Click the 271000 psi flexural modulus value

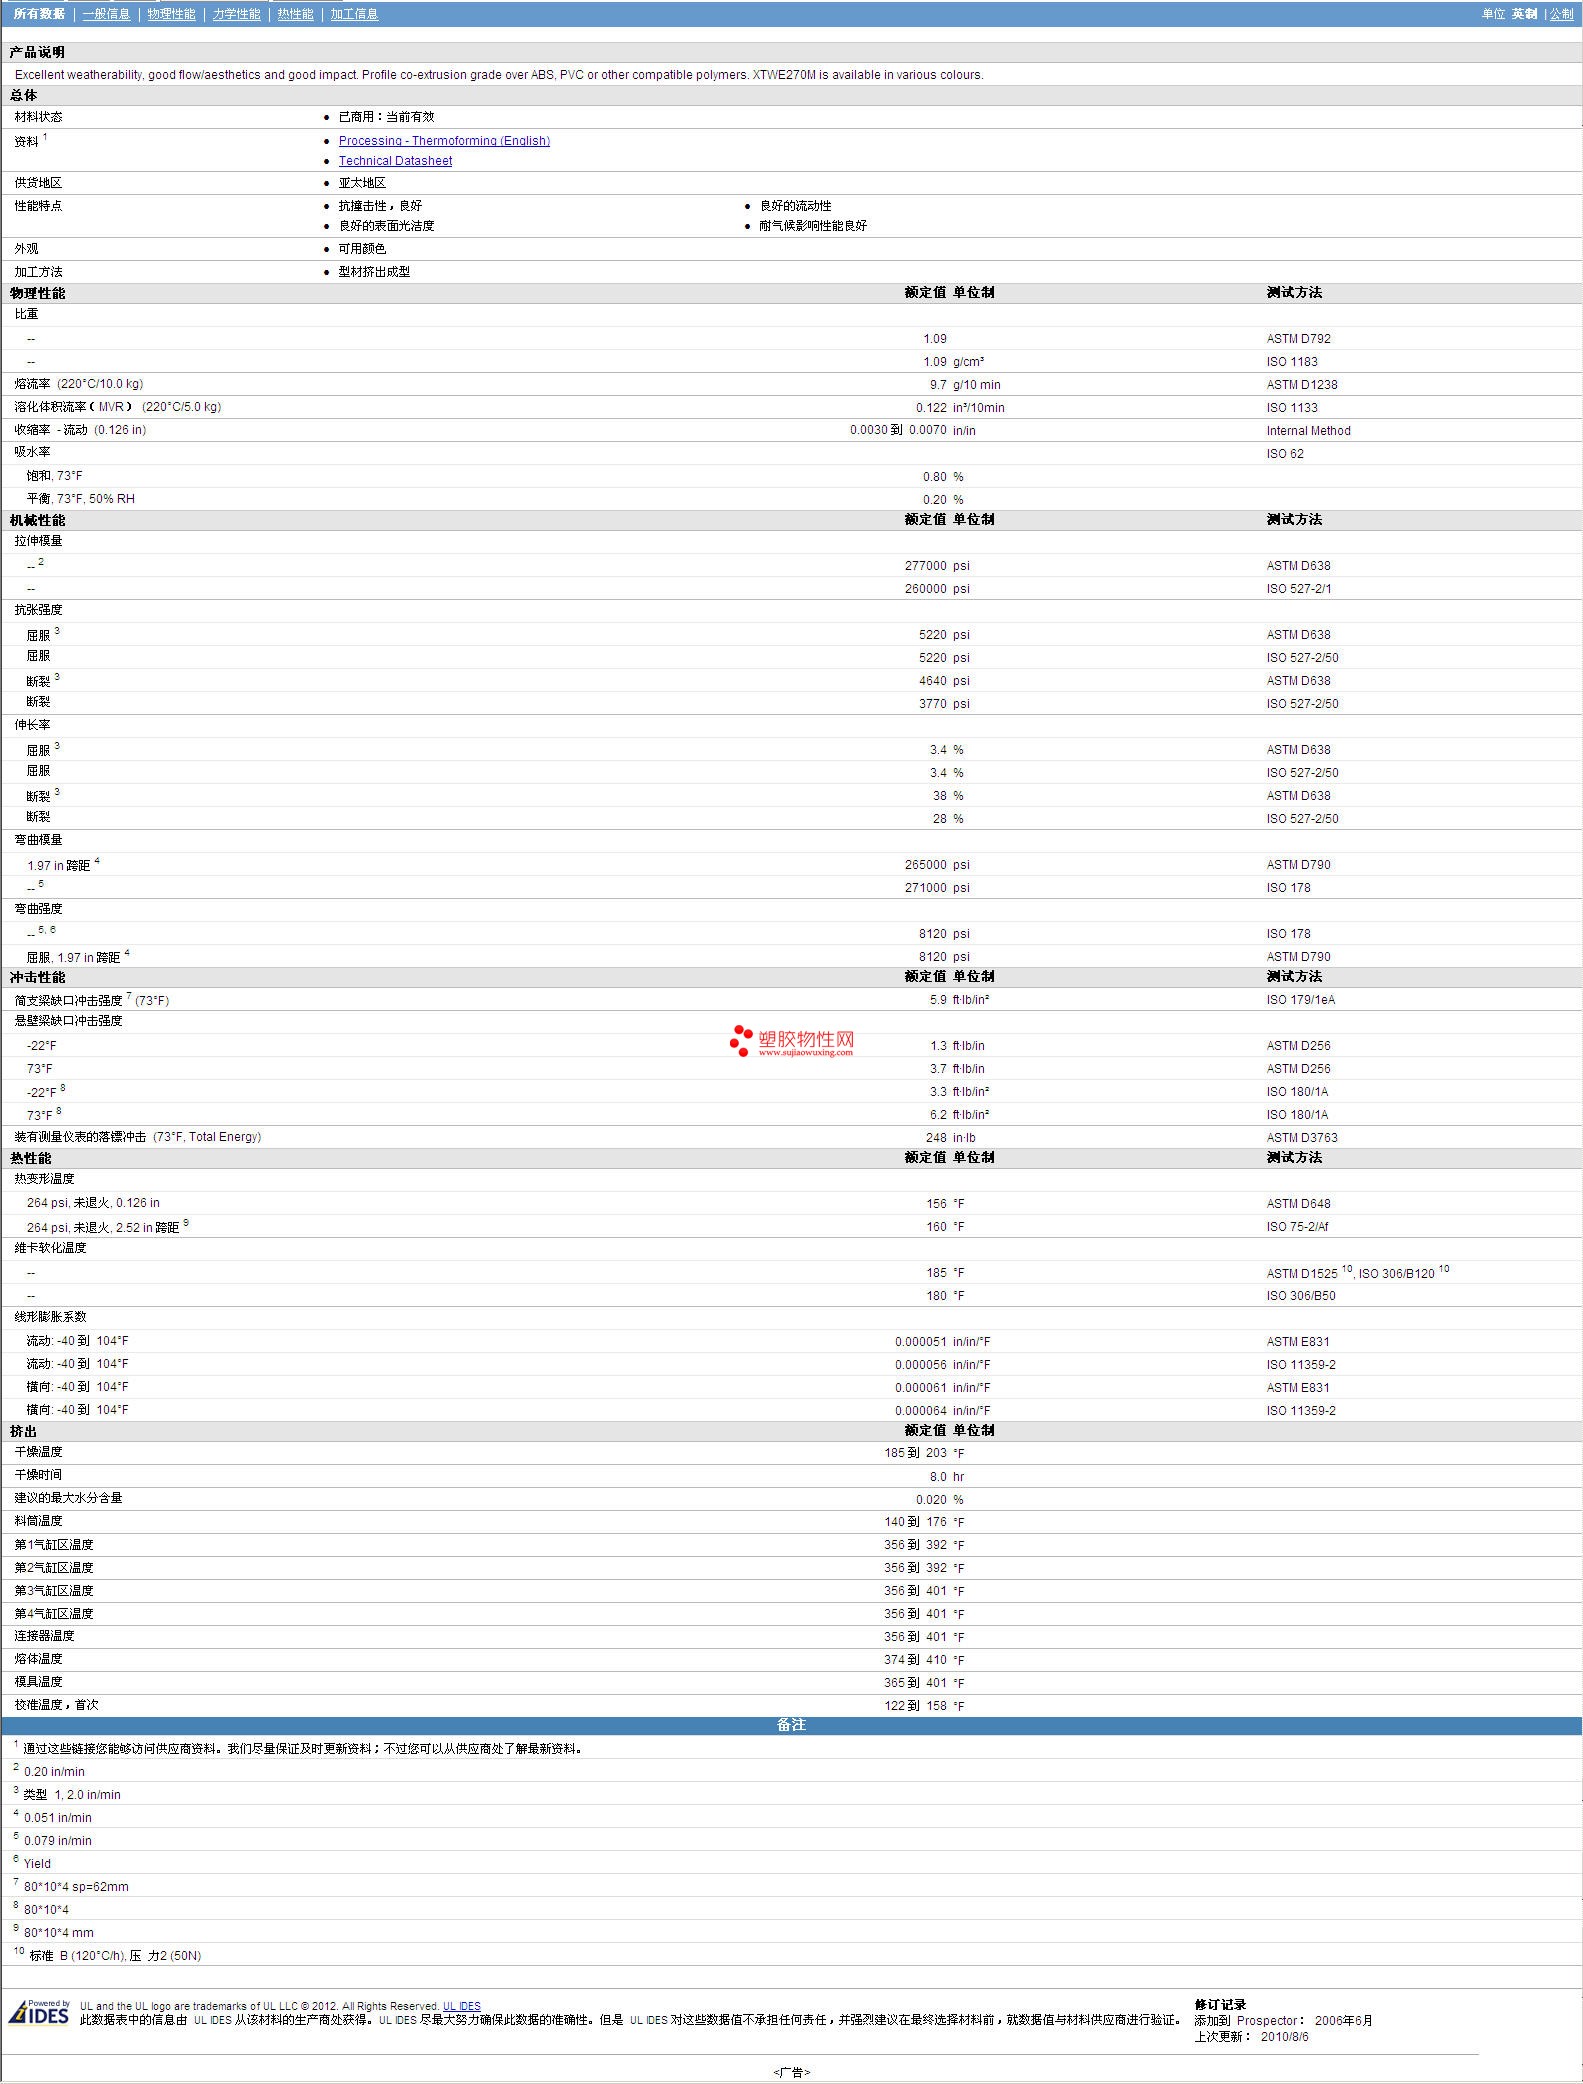936,888
